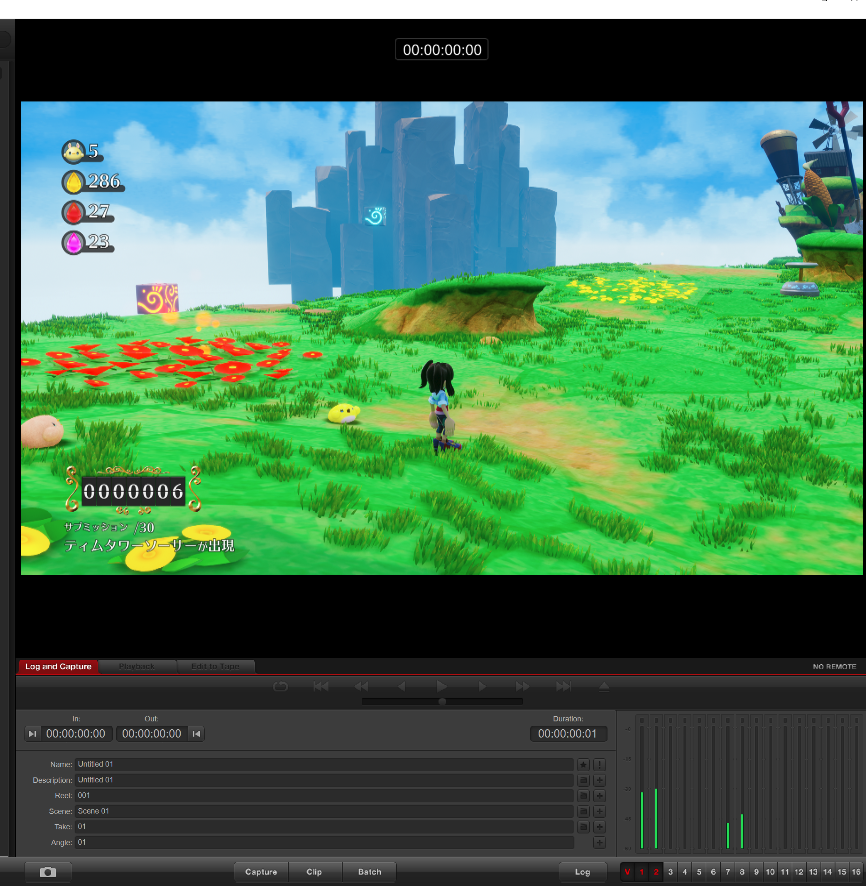Jump to previous clip with skip-back icon
The image size is (866, 886).
(x=321, y=687)
